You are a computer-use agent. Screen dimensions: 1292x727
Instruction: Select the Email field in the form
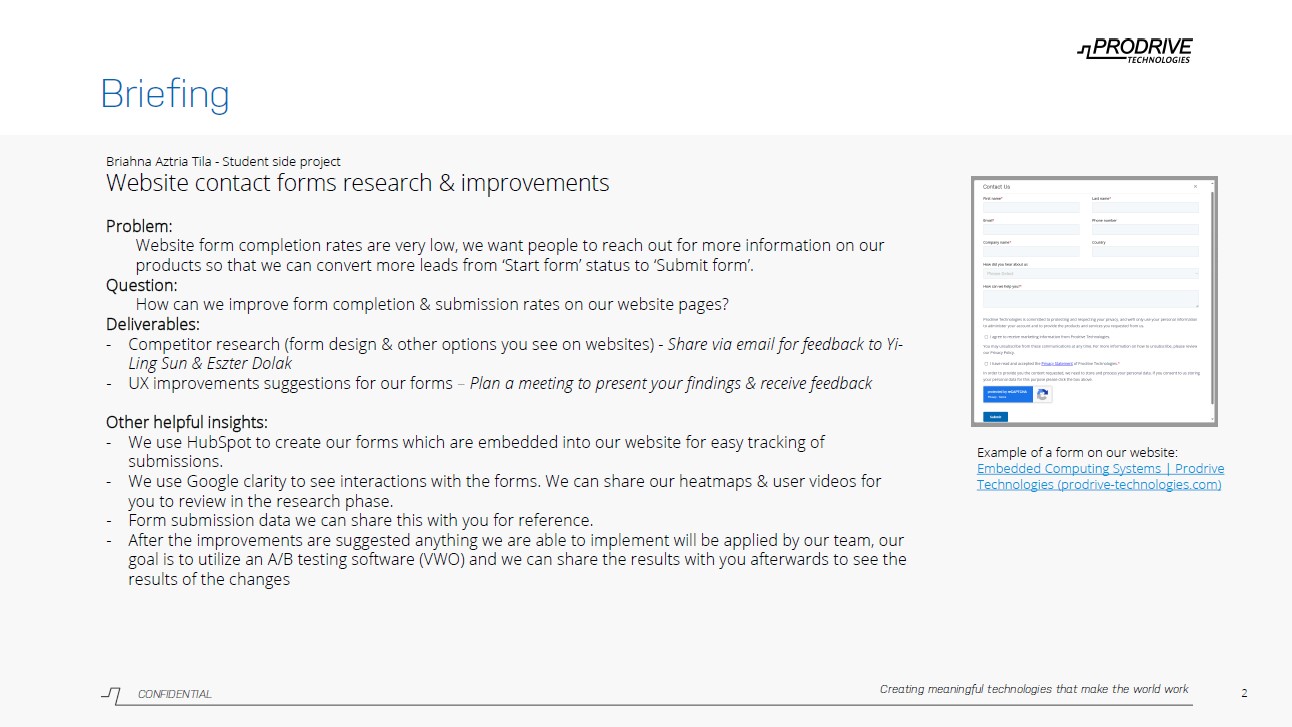pyautogui.click(x=1031, y=230)
